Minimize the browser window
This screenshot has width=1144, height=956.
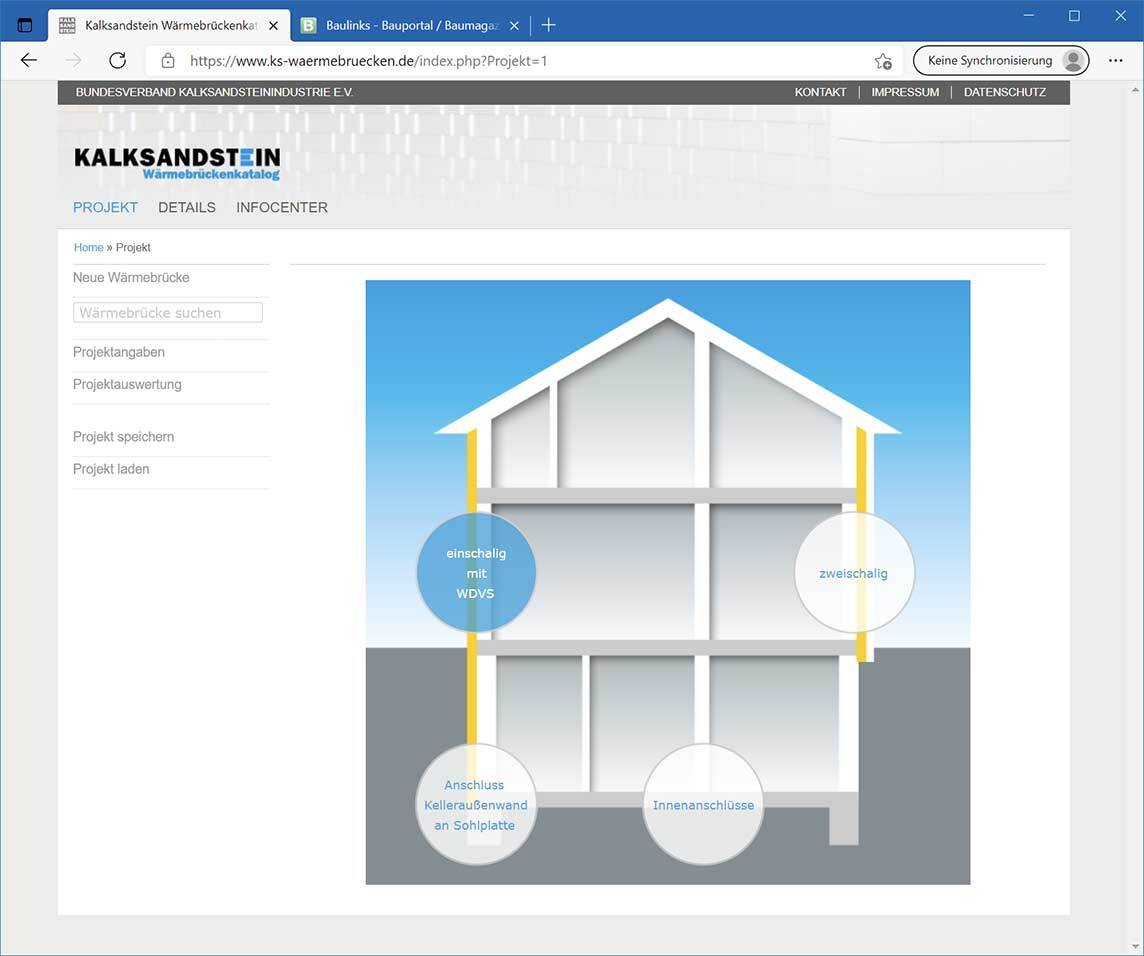tap(1029, 16)
